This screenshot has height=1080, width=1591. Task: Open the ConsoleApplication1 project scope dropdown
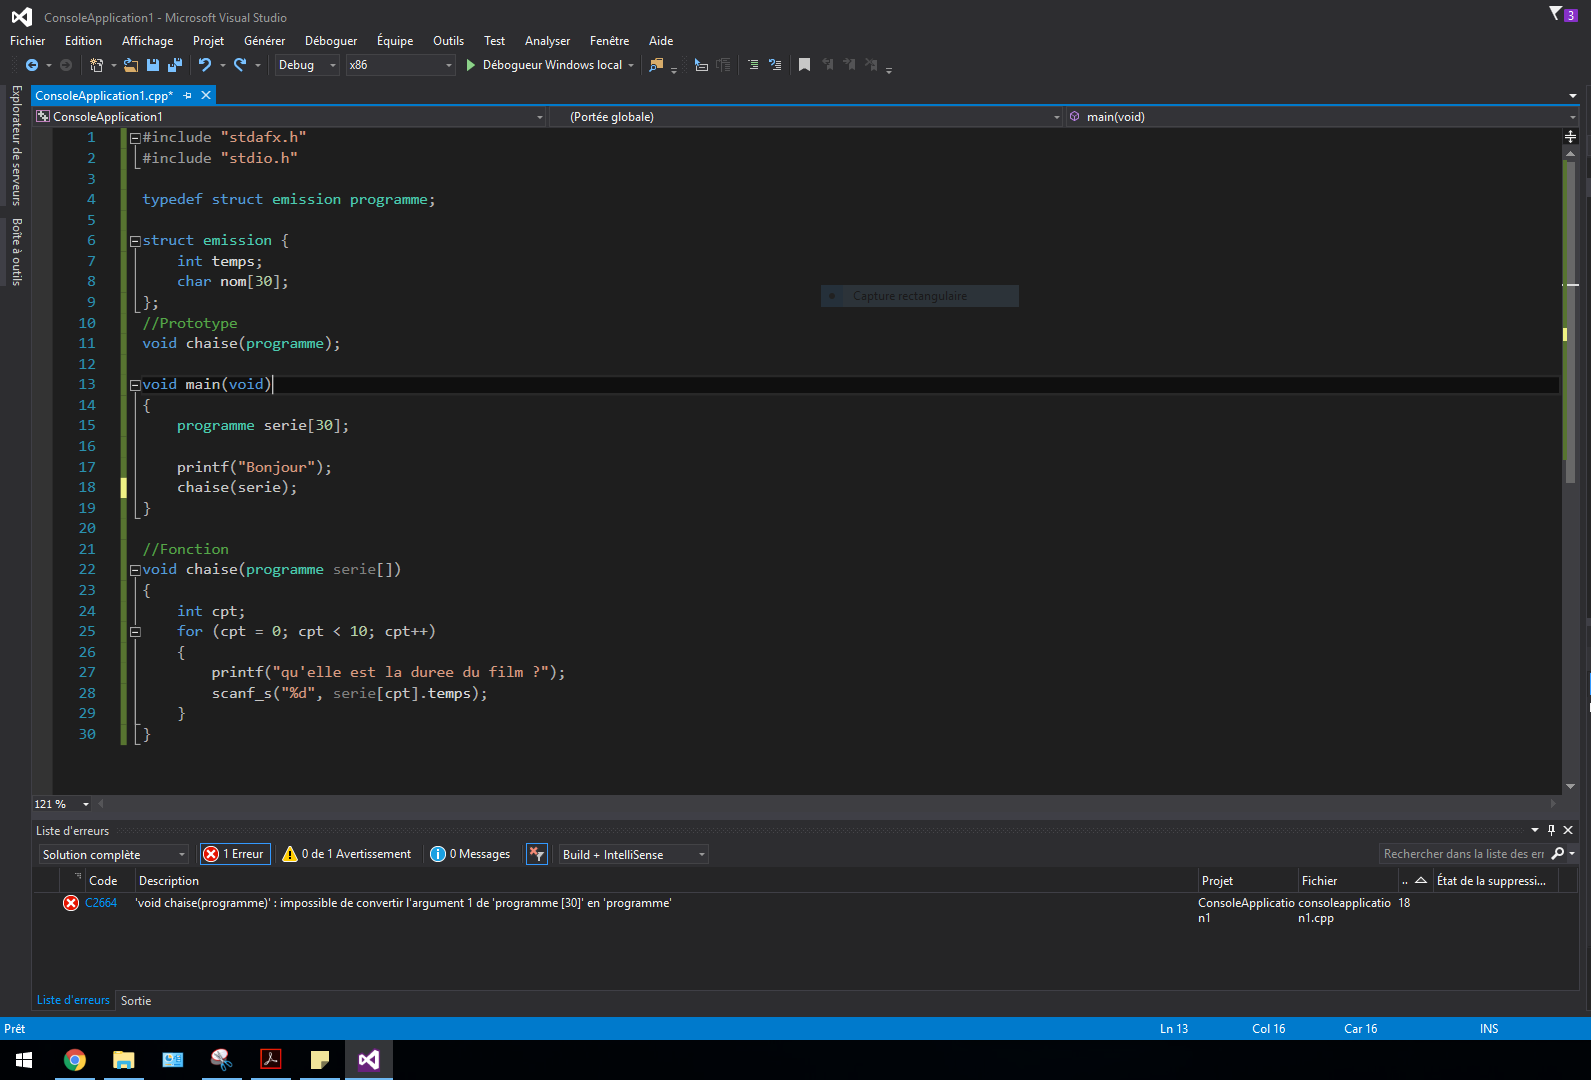coord(290,117)
